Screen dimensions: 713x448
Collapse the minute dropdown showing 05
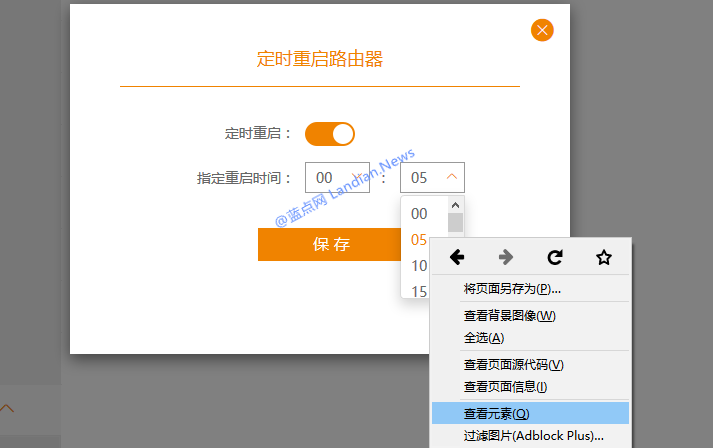[x=432, y=177]
